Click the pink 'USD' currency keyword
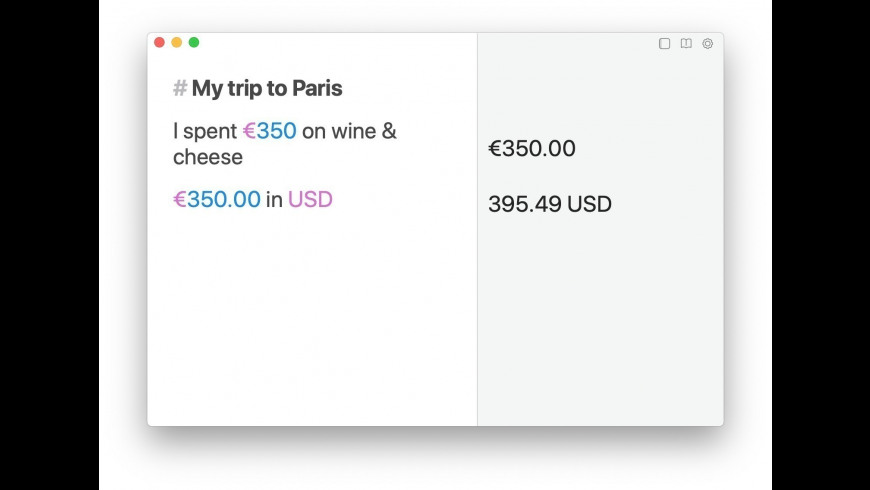This screenshot has width=870, height=490. (x=310, y=199)
